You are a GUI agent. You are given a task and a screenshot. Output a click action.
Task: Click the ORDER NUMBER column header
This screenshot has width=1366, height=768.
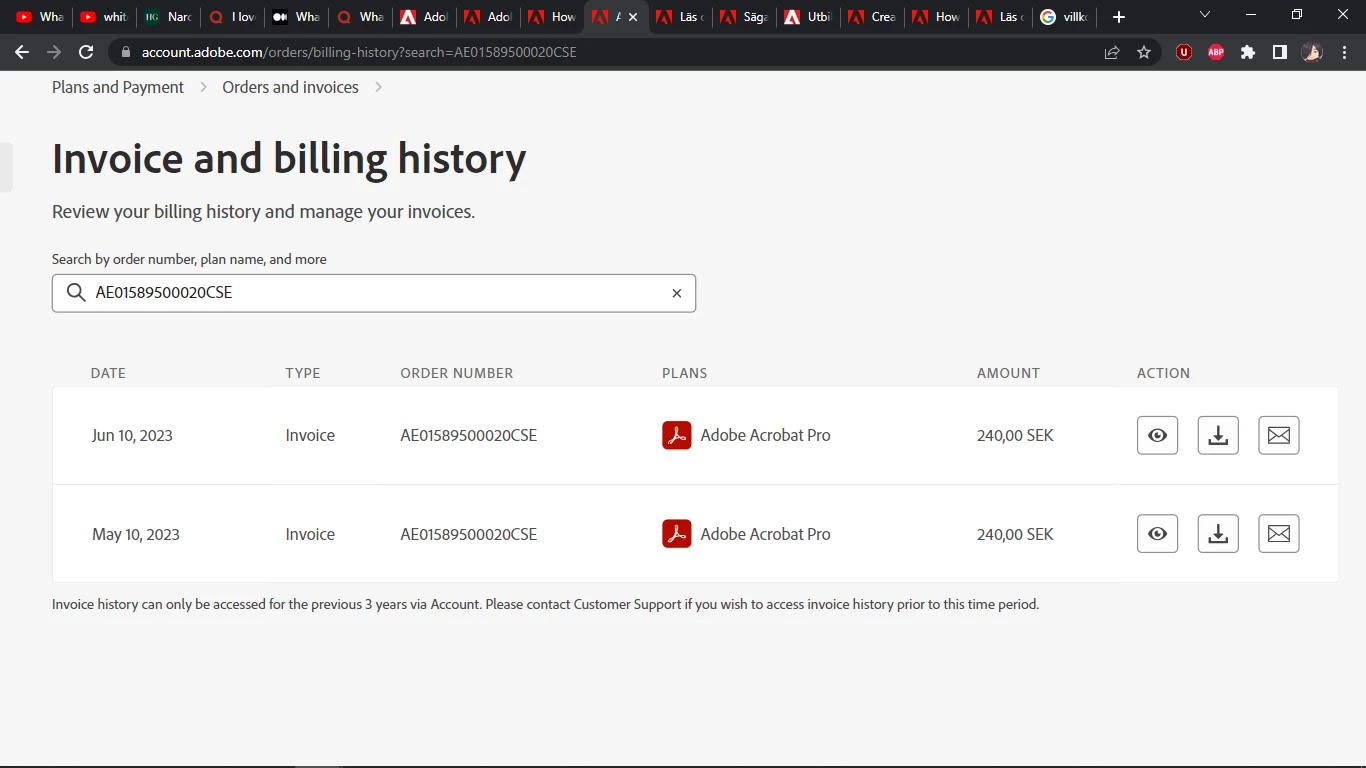[456, 373]
